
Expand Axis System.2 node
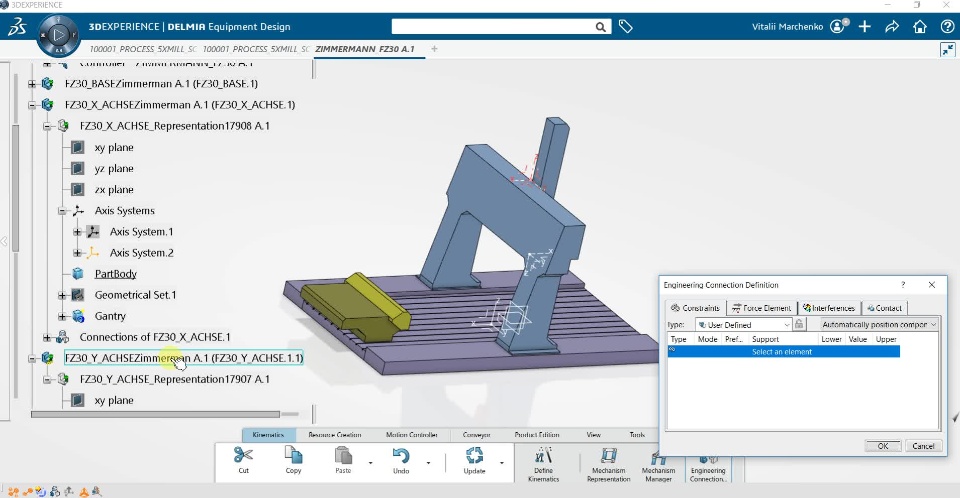tap(77, 252)
